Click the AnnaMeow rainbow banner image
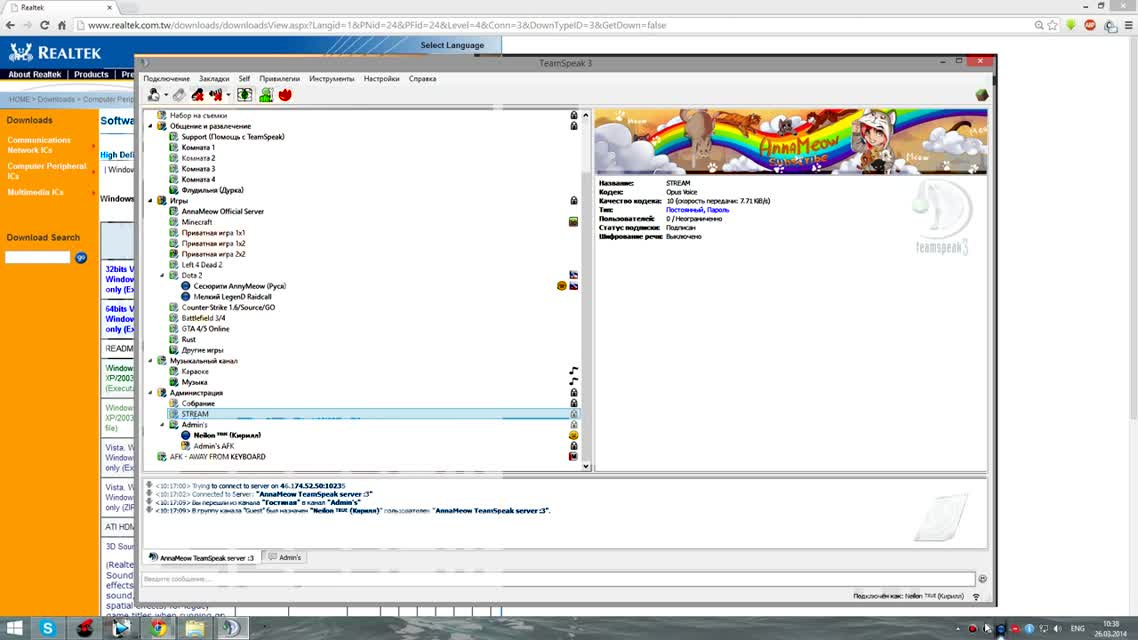 (x=791, y=141)
